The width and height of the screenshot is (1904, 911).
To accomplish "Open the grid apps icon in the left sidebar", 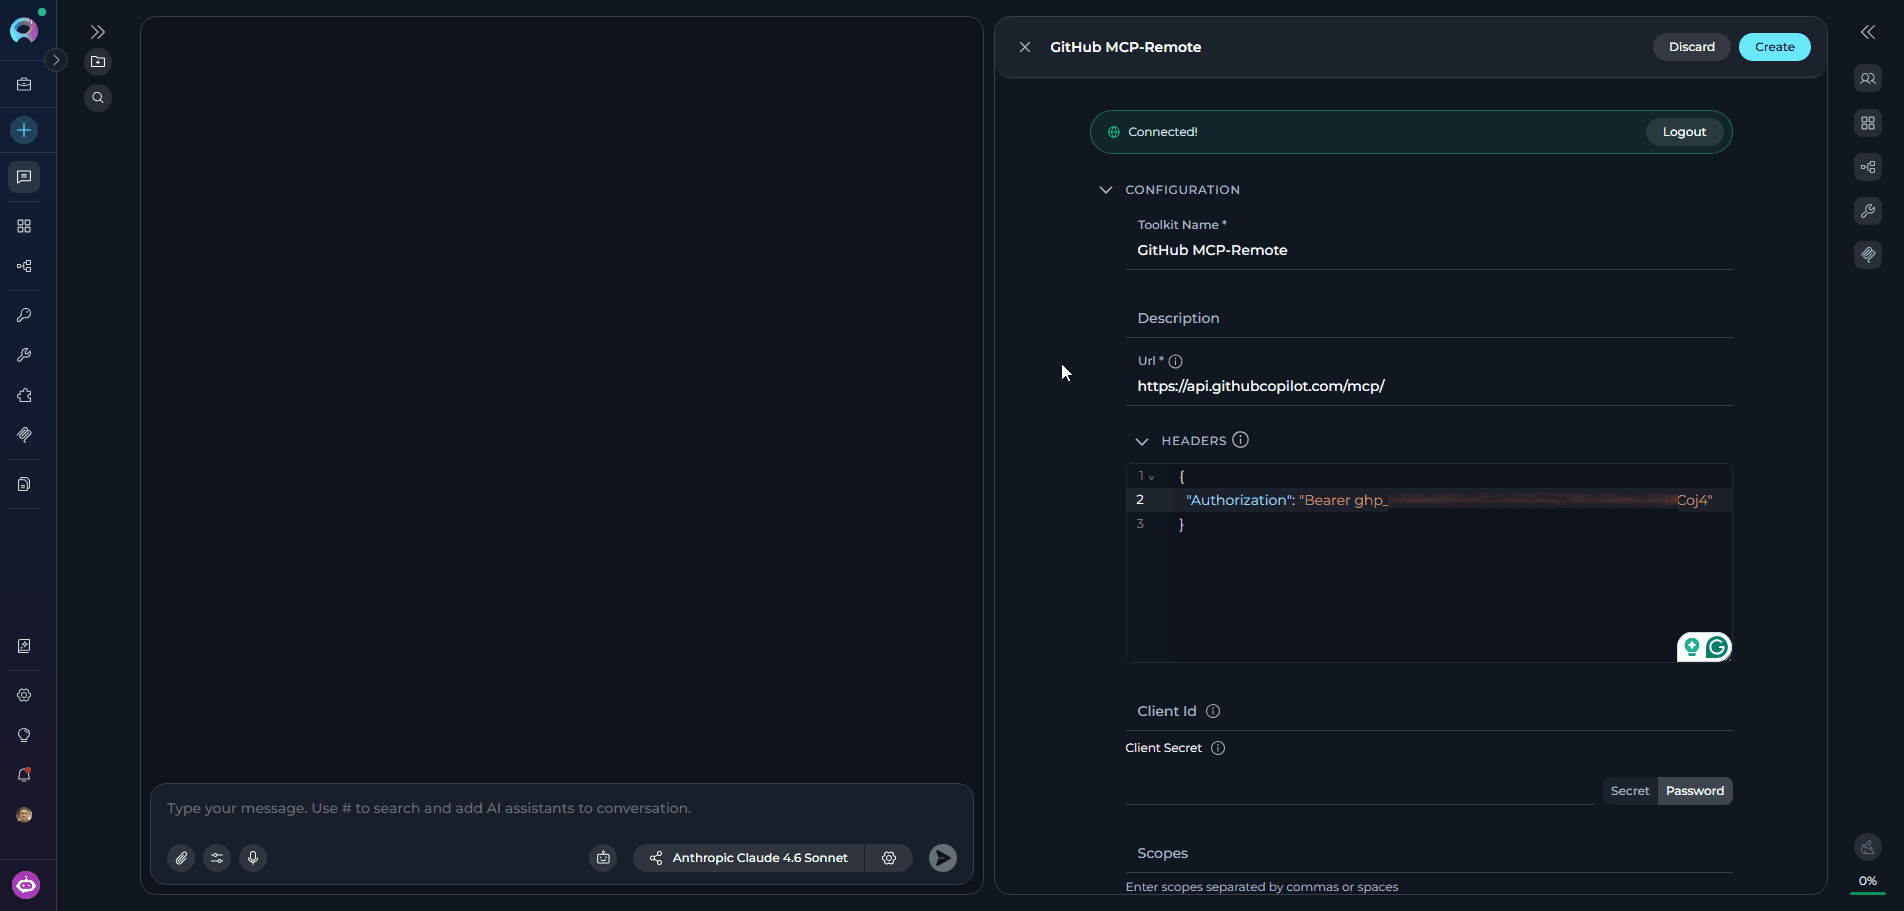I will click(x=24, y=226).
